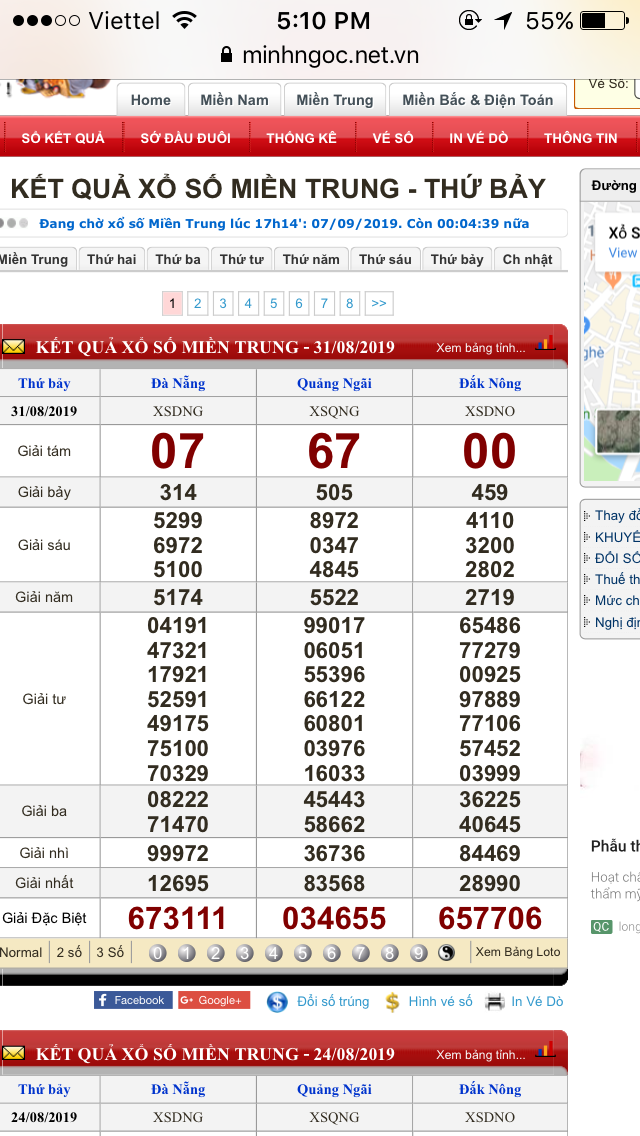Select digit 5 loto filter ball

302,953
